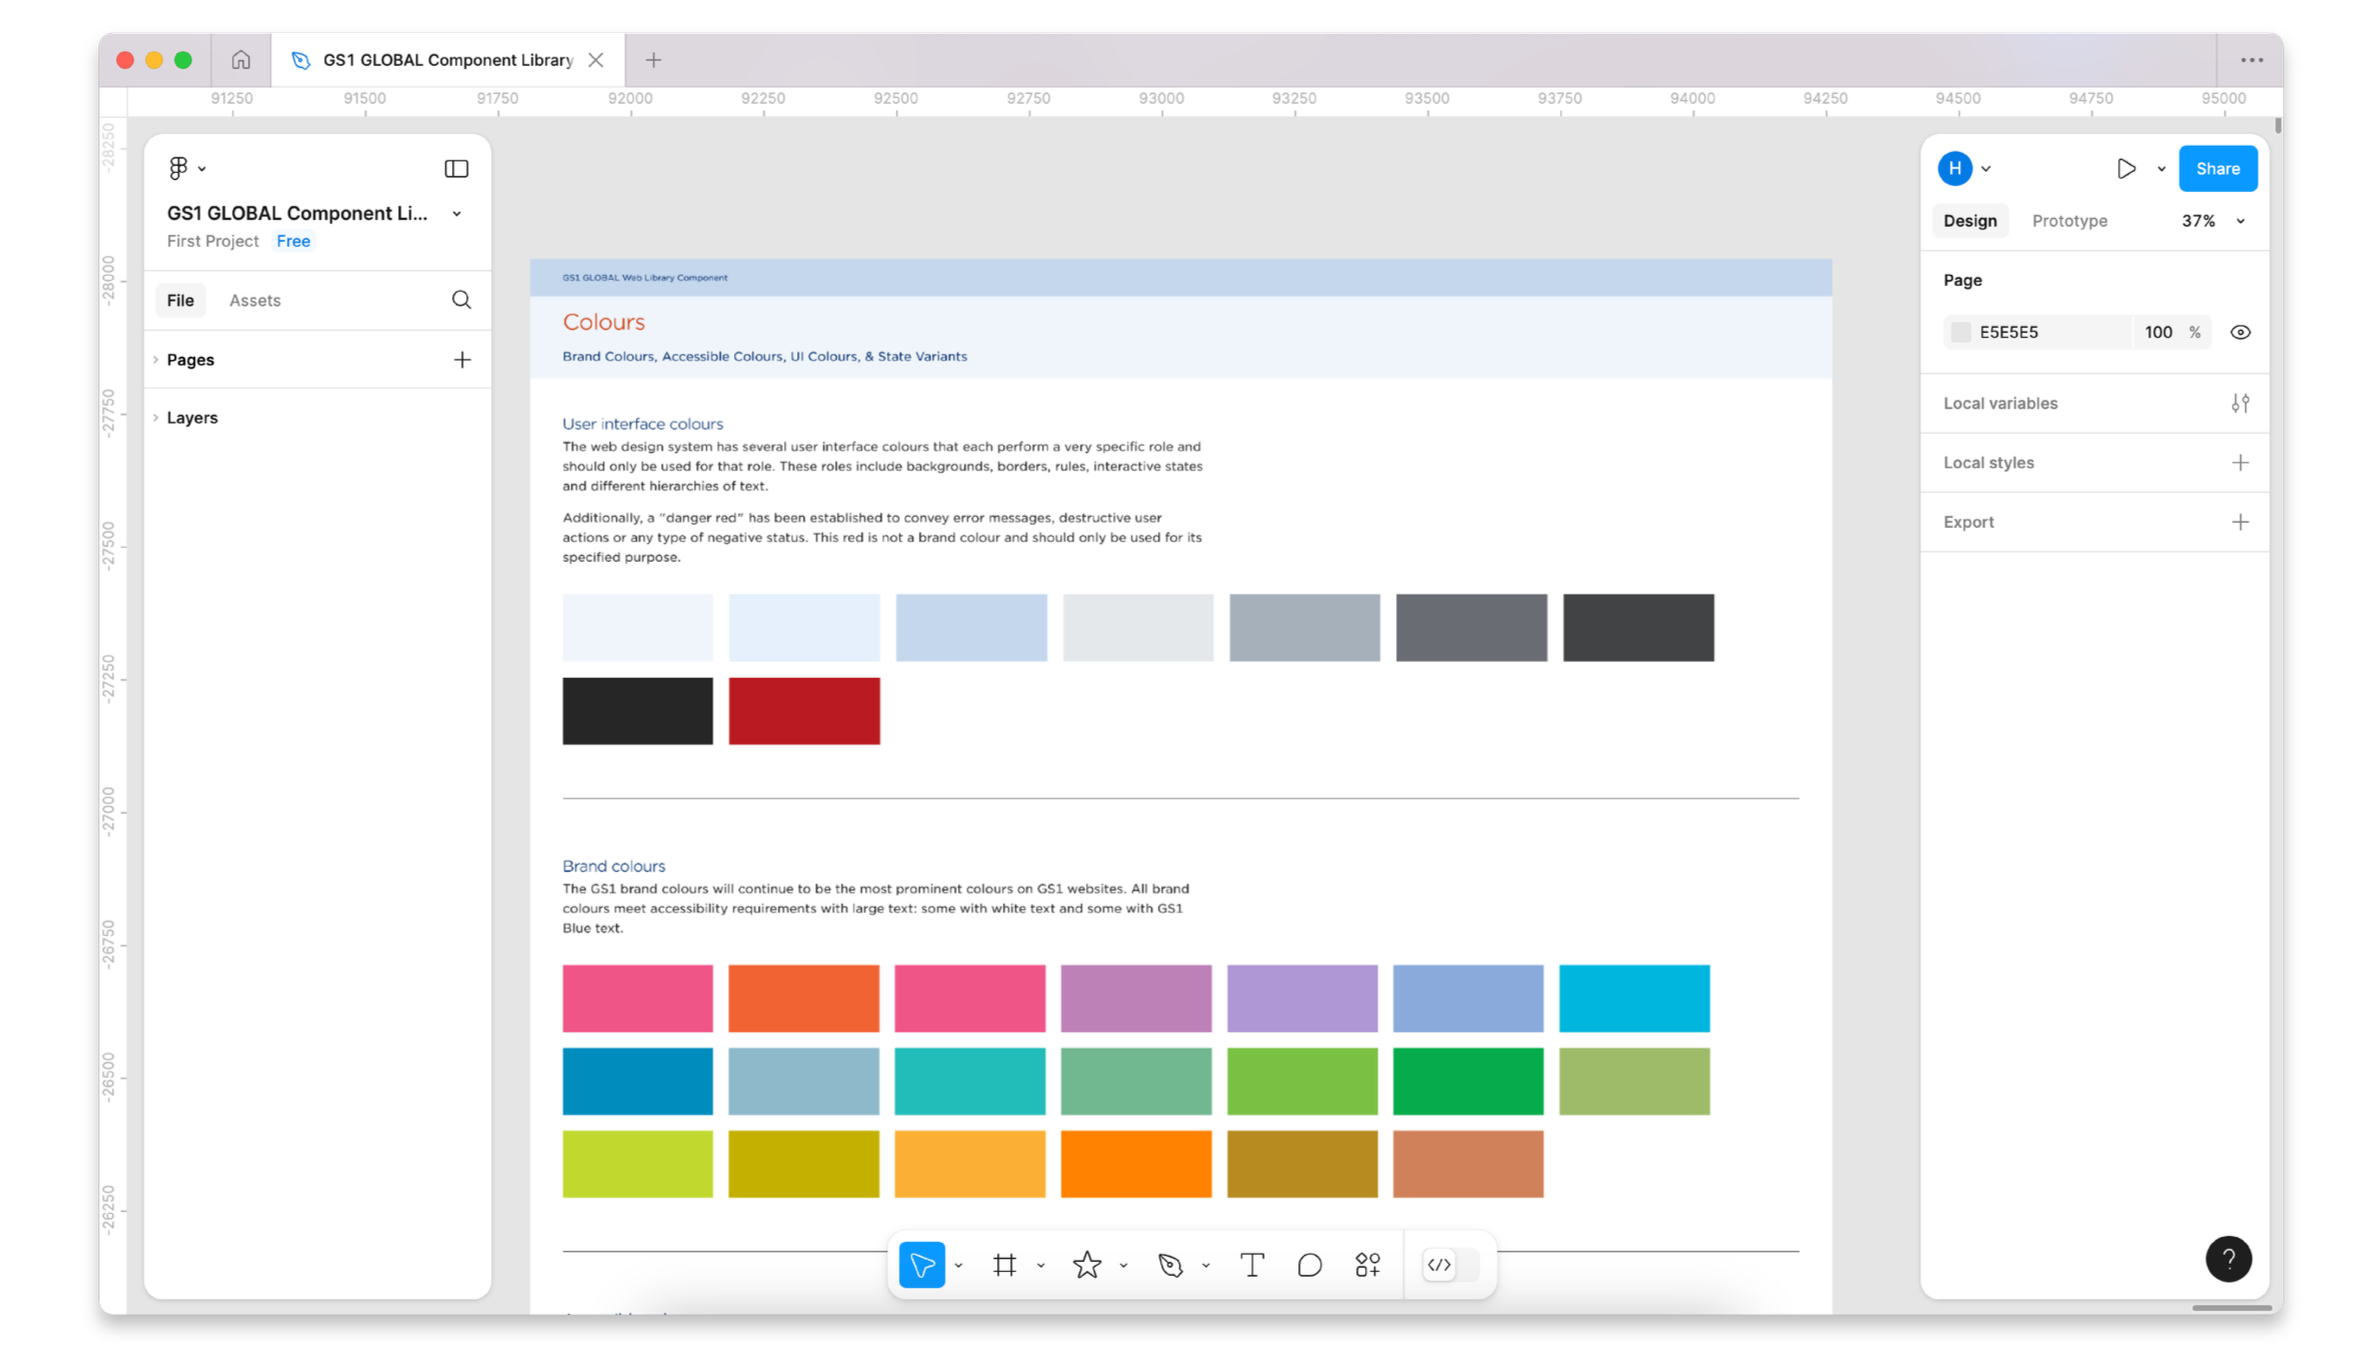Switch to the Prototype tab
Viewport: 2377px width, 1355px height.
2069,221
